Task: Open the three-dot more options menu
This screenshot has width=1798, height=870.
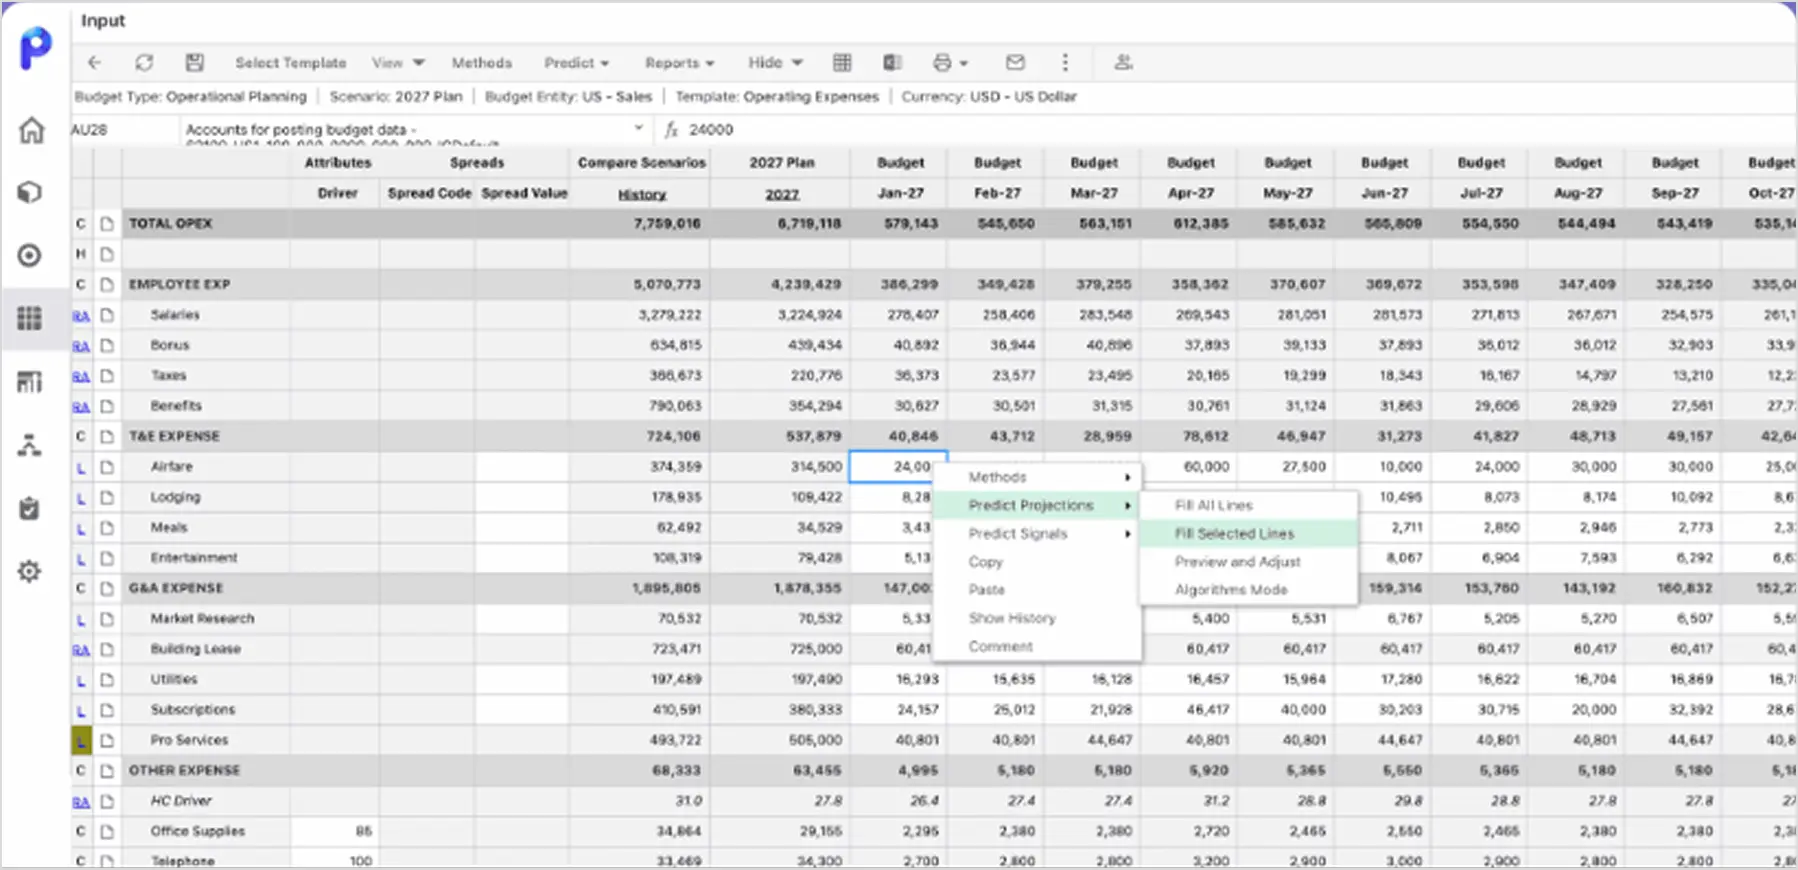Action: pos(1065,62)
